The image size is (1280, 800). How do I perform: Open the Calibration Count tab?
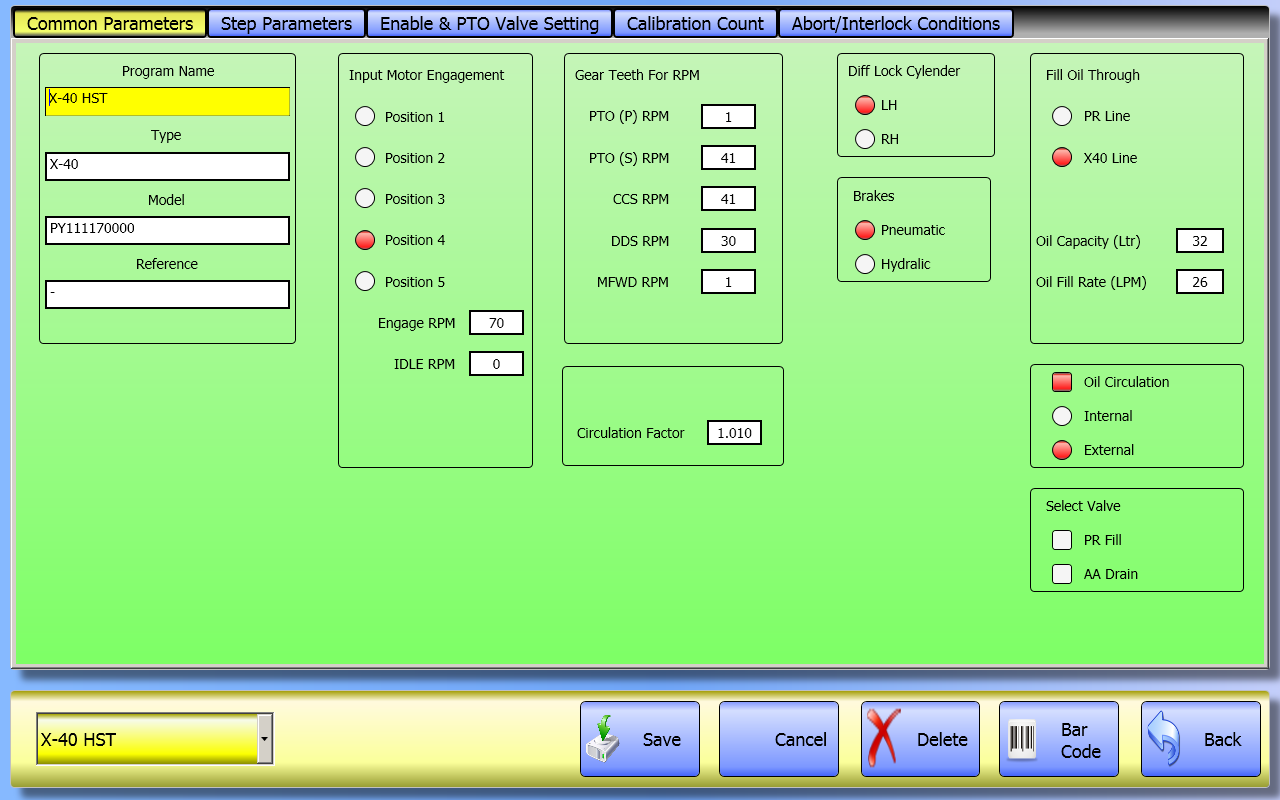695,24
